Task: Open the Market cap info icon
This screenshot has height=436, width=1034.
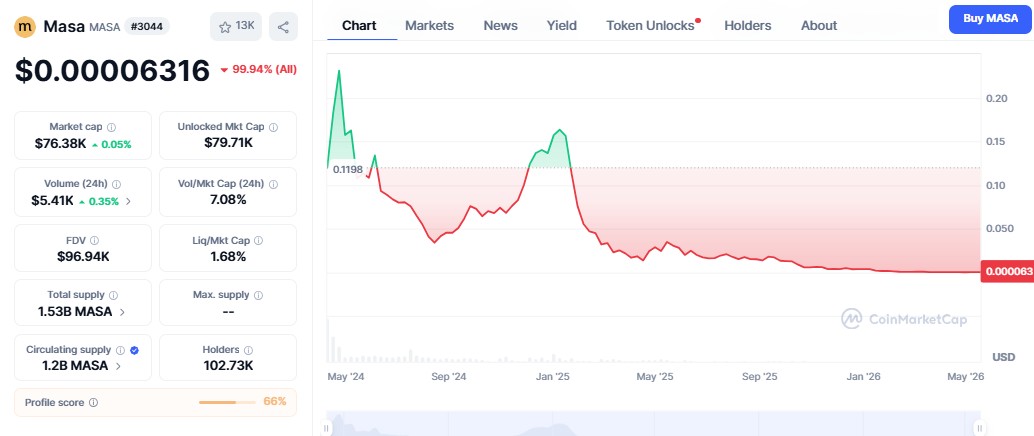Action: [x=111, y=127]
